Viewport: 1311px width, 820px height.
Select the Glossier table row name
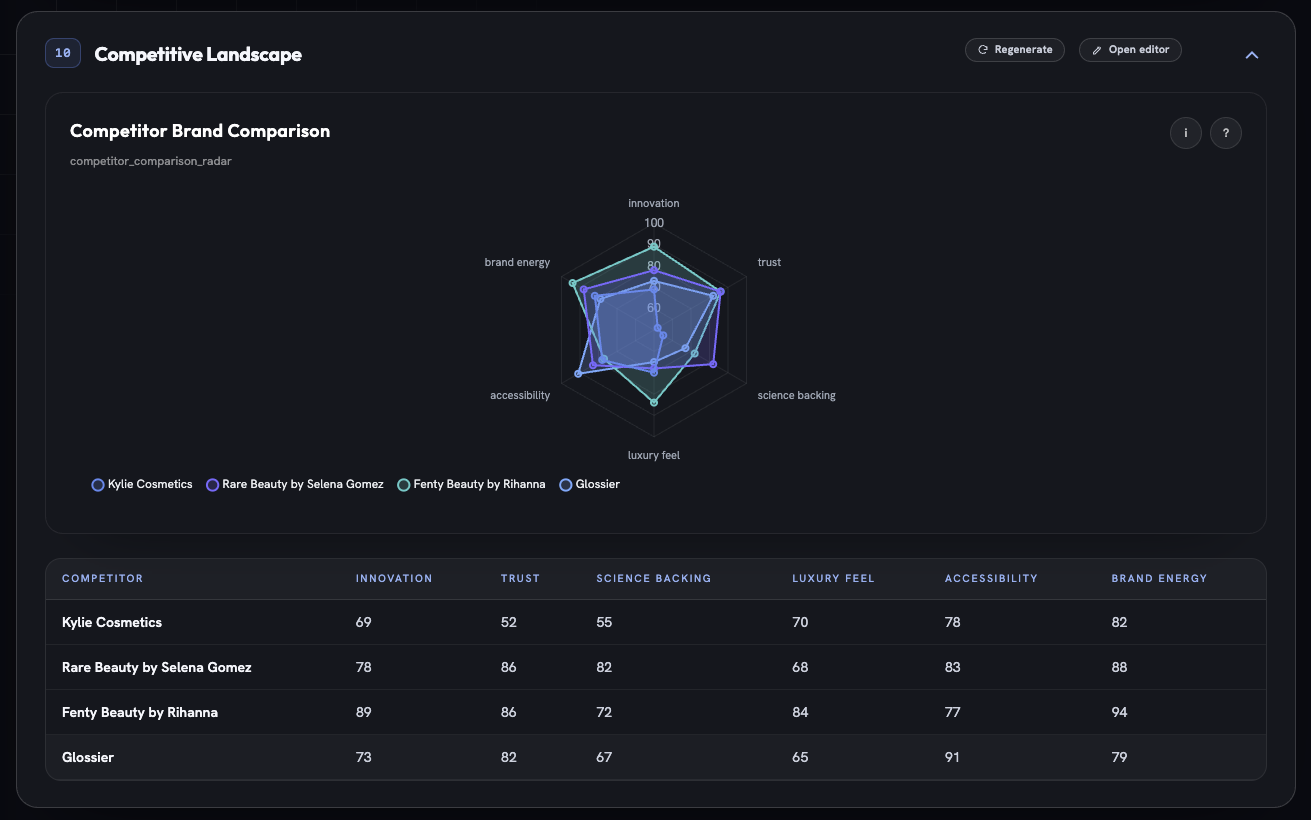point(88,757)
